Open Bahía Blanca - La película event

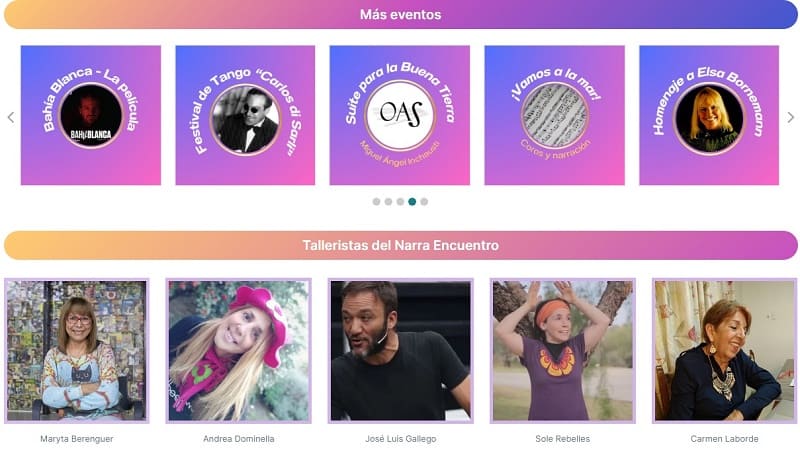point(91,115)
